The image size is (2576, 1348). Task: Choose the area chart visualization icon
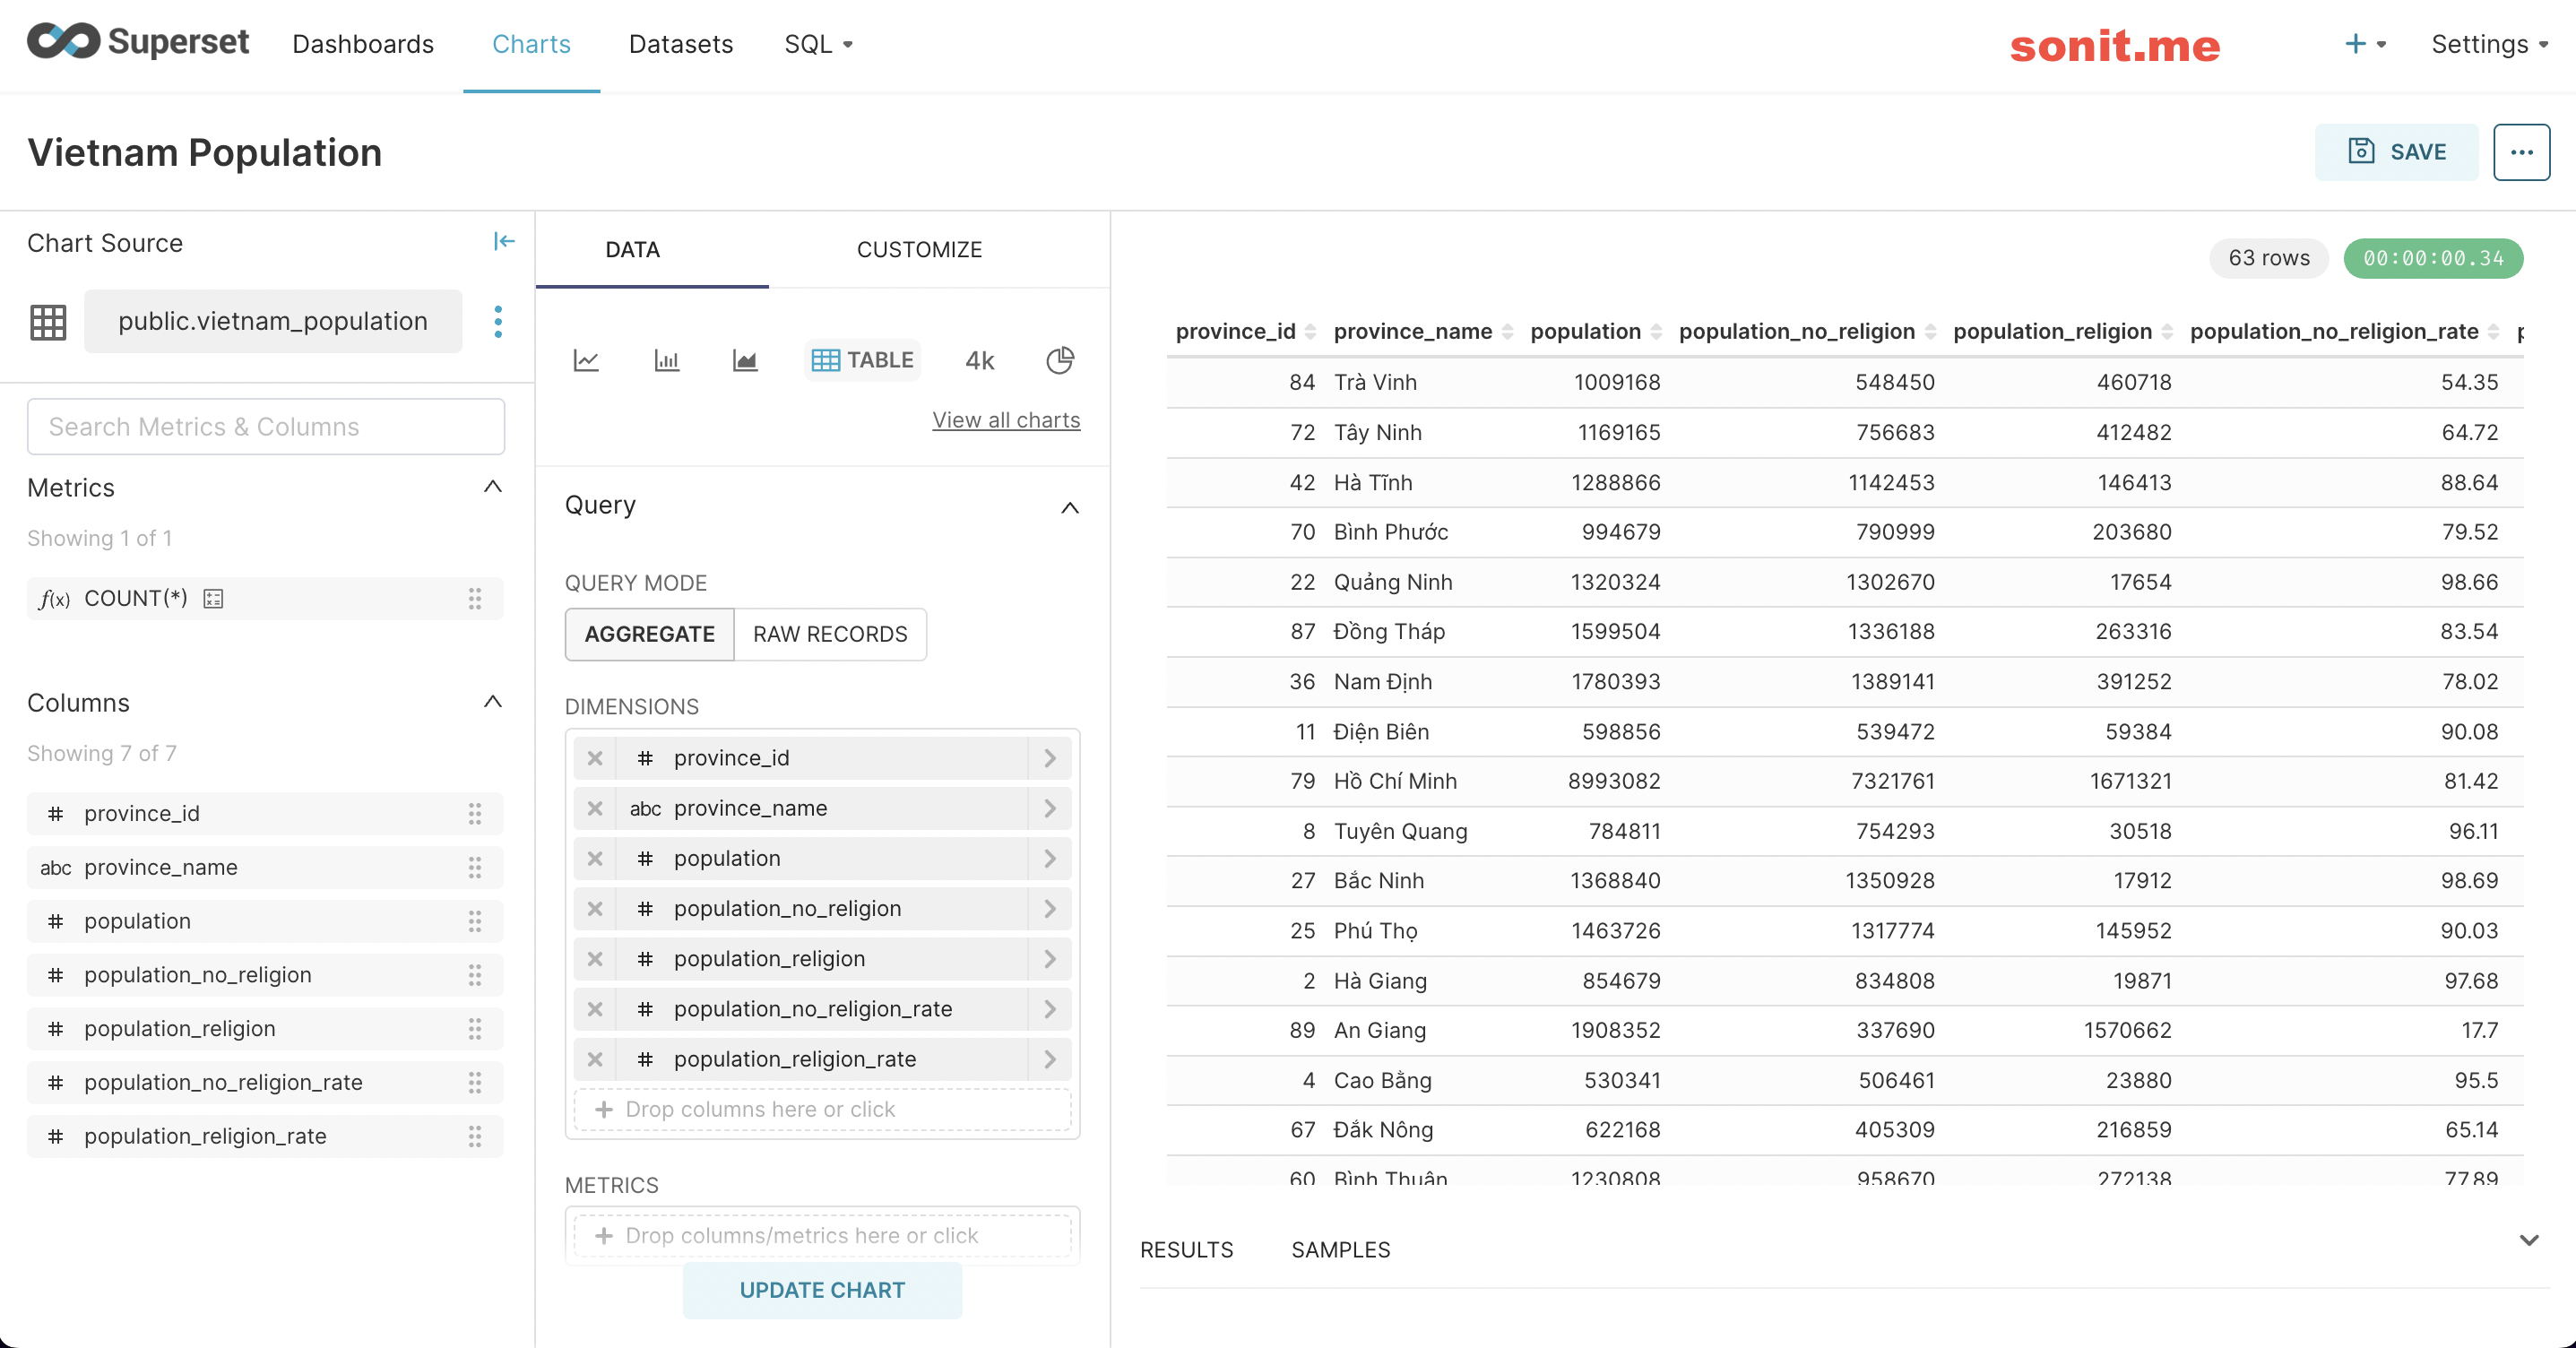click(745, 360)
